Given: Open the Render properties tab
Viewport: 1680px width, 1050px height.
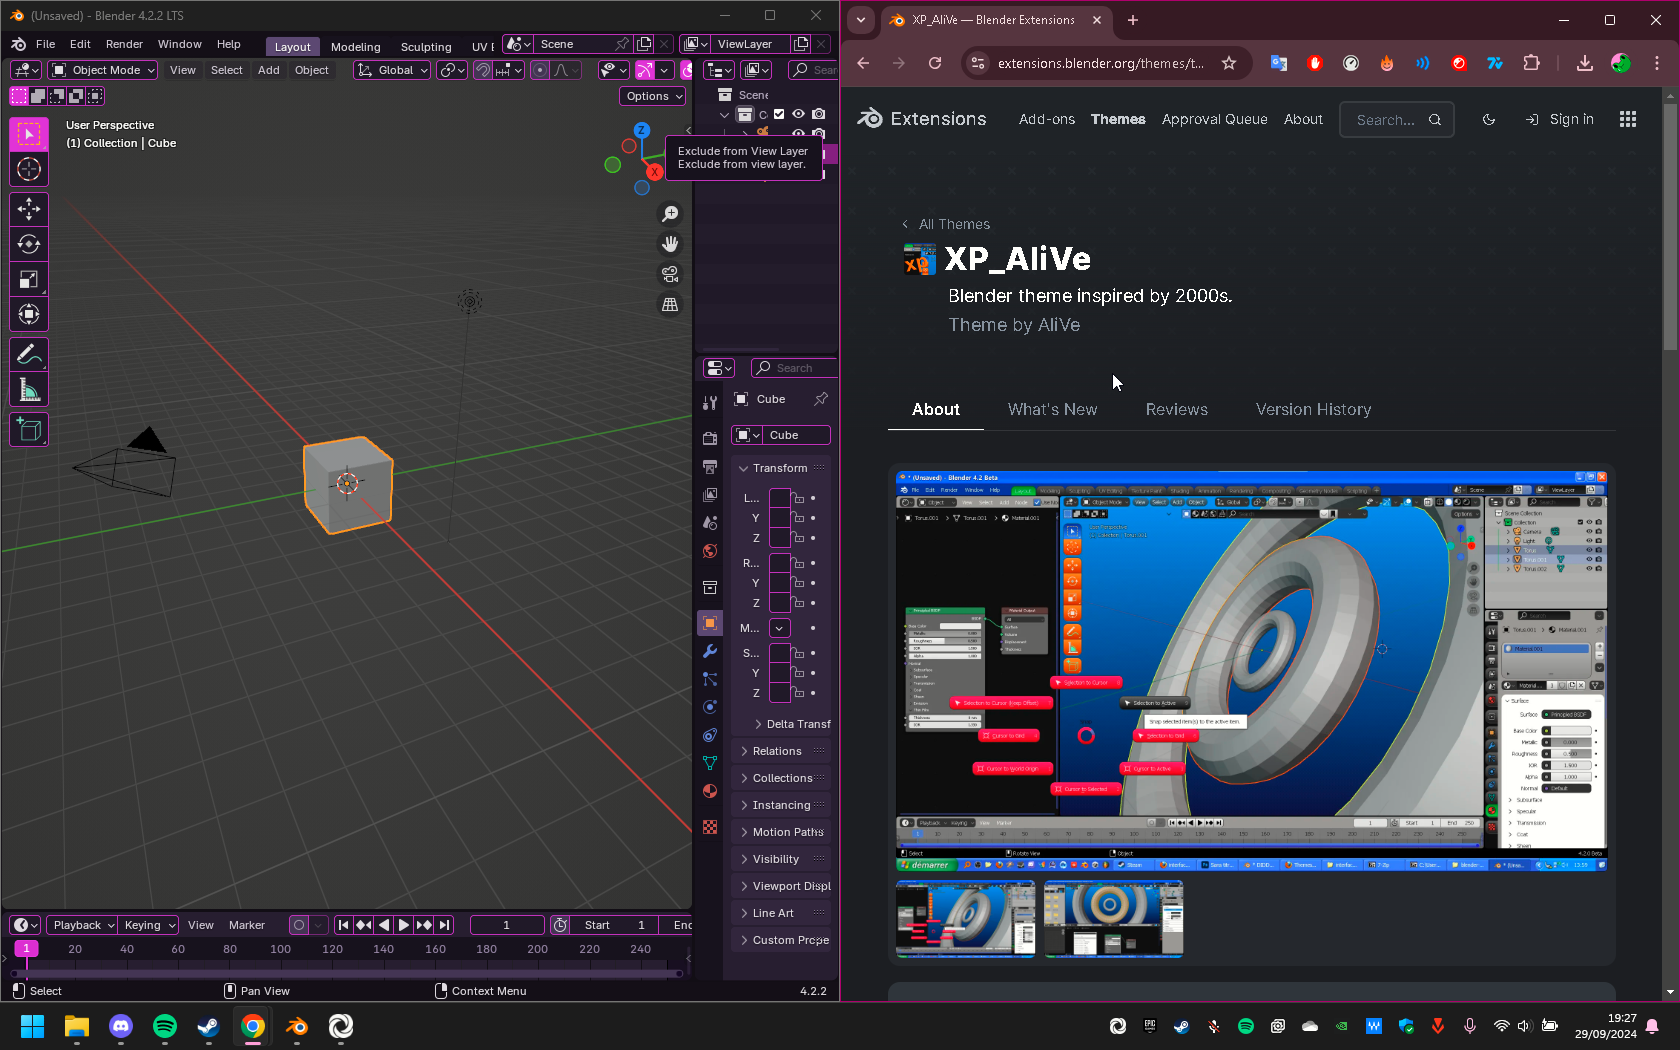Looking at the screenshot, I should point(710,439).
